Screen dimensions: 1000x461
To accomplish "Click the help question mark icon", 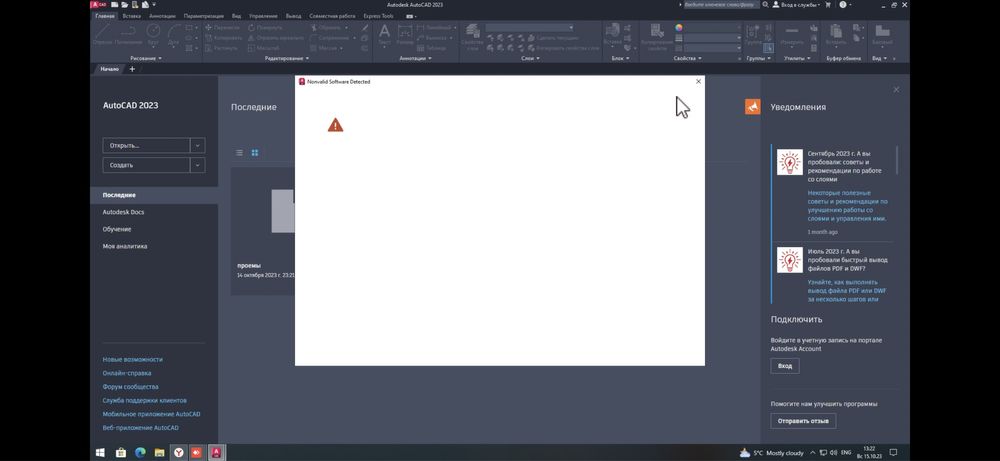I will click(843, 4).
